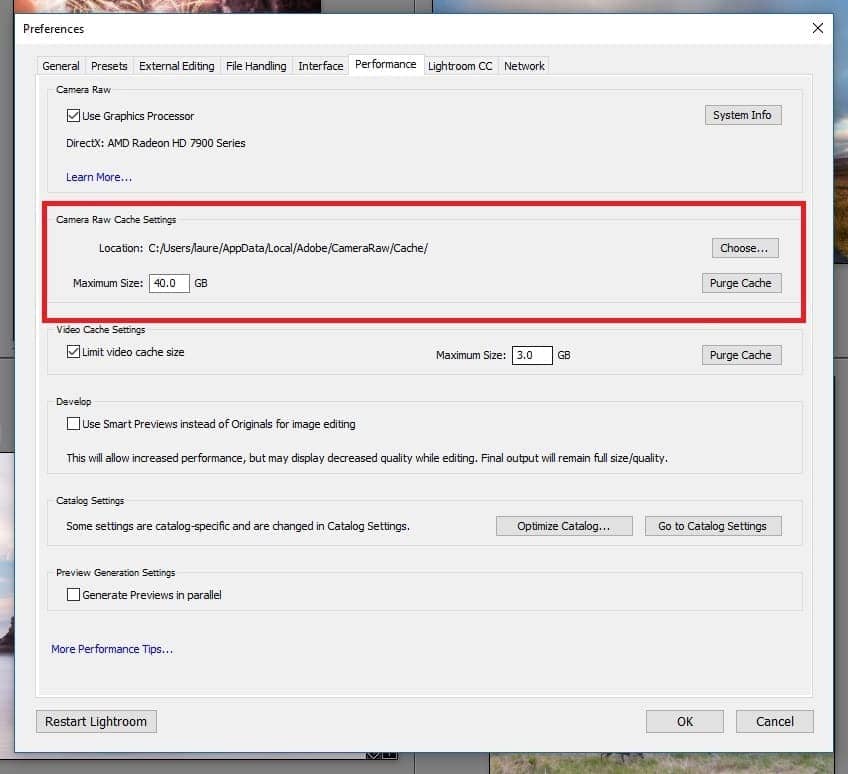Image resolution: width=848 pixels, height=774 pixels.
Task: Open the Interface tab
Action: click(320, 66)
